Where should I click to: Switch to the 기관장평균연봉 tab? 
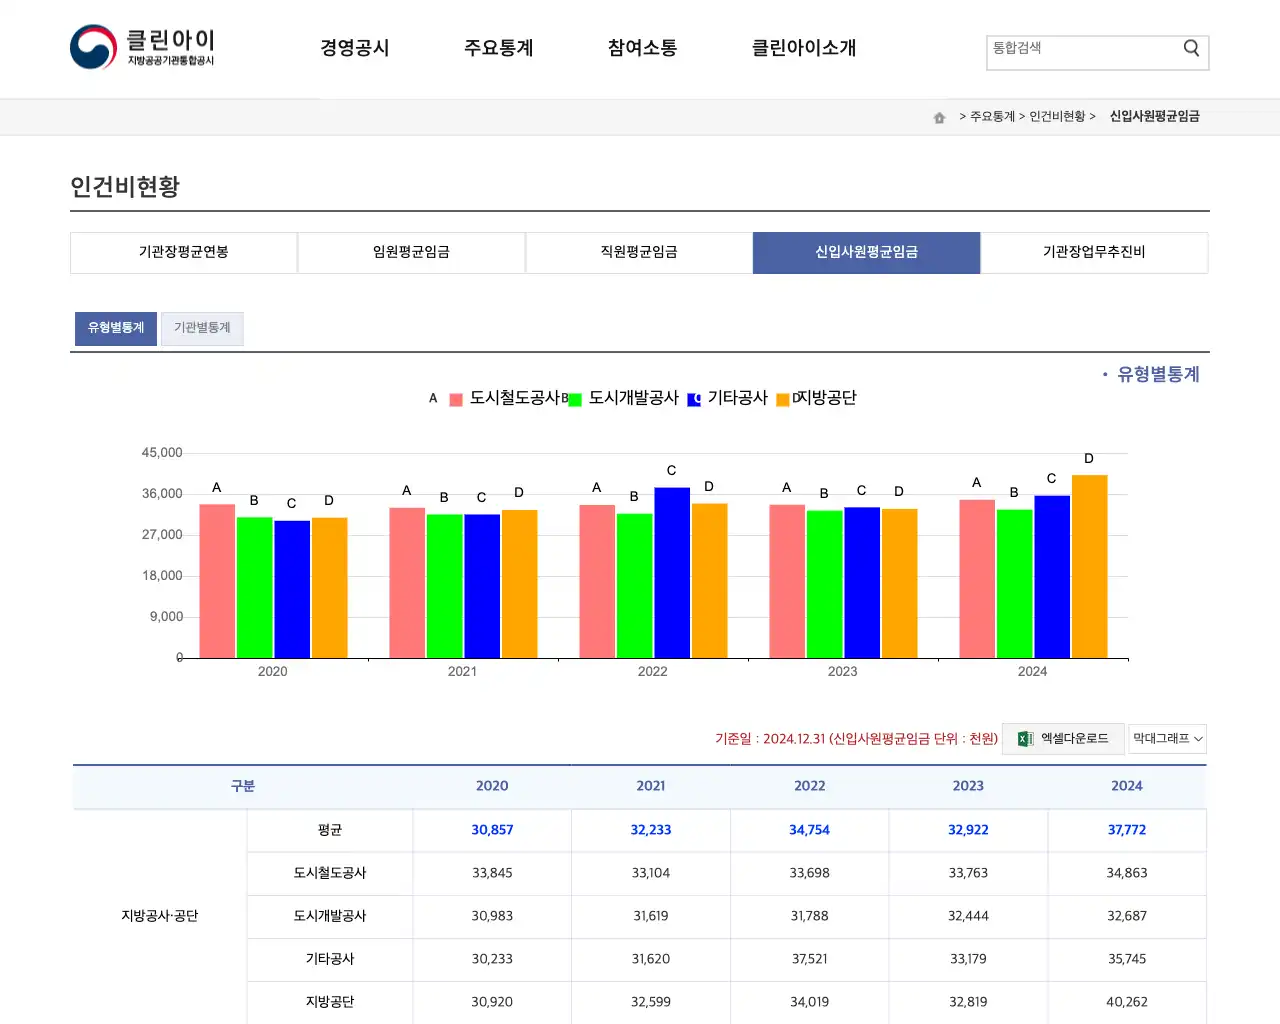[183, 252]
